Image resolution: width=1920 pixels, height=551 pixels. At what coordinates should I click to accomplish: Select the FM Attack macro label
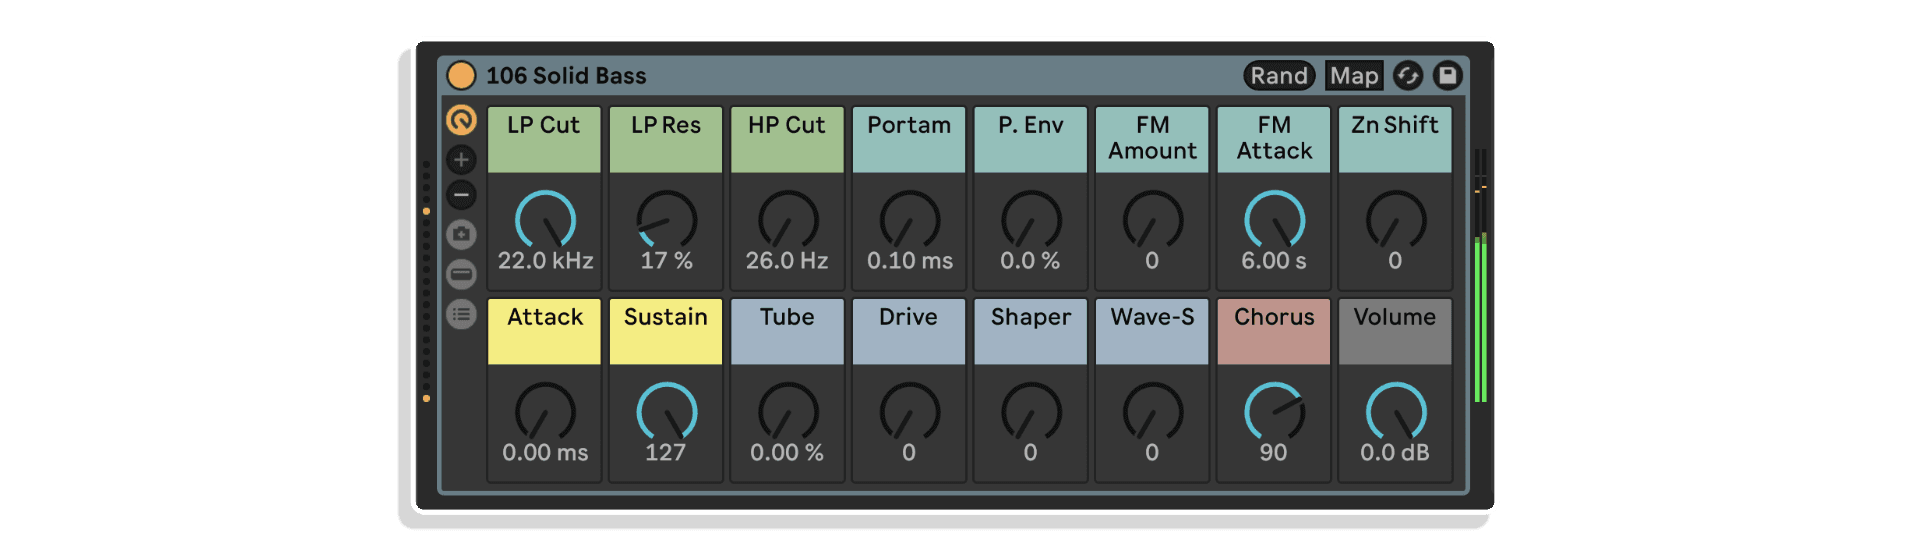(x=1274, y=139)
